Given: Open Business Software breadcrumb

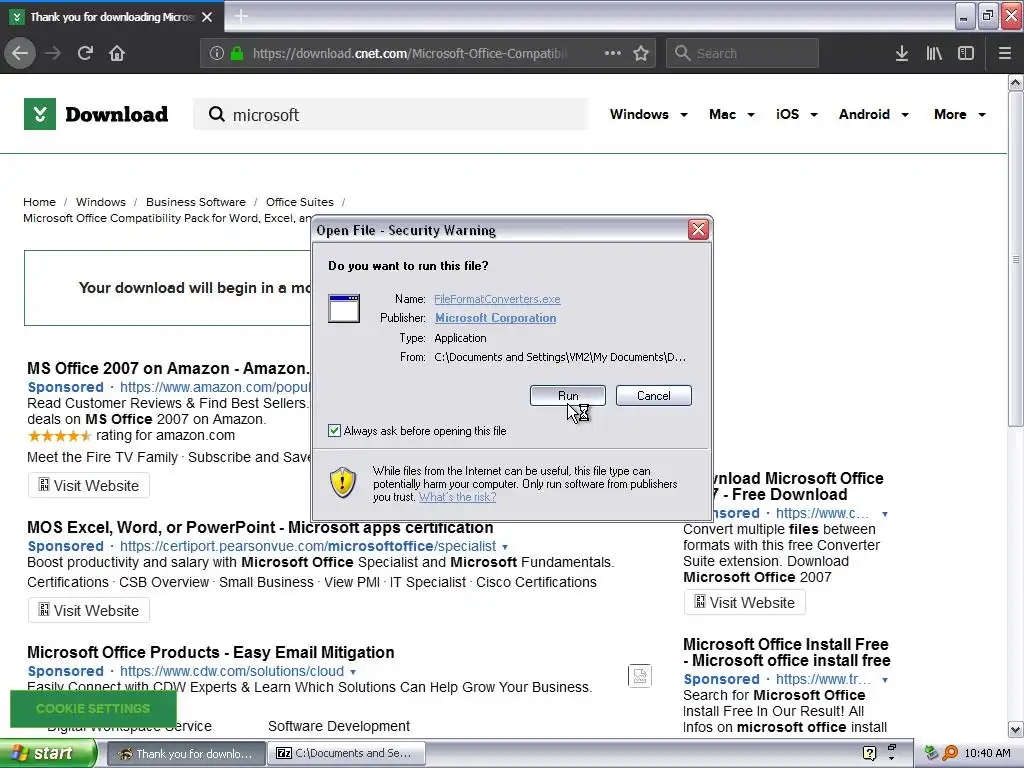Looking at the screenshot, I should pos(196,202).
